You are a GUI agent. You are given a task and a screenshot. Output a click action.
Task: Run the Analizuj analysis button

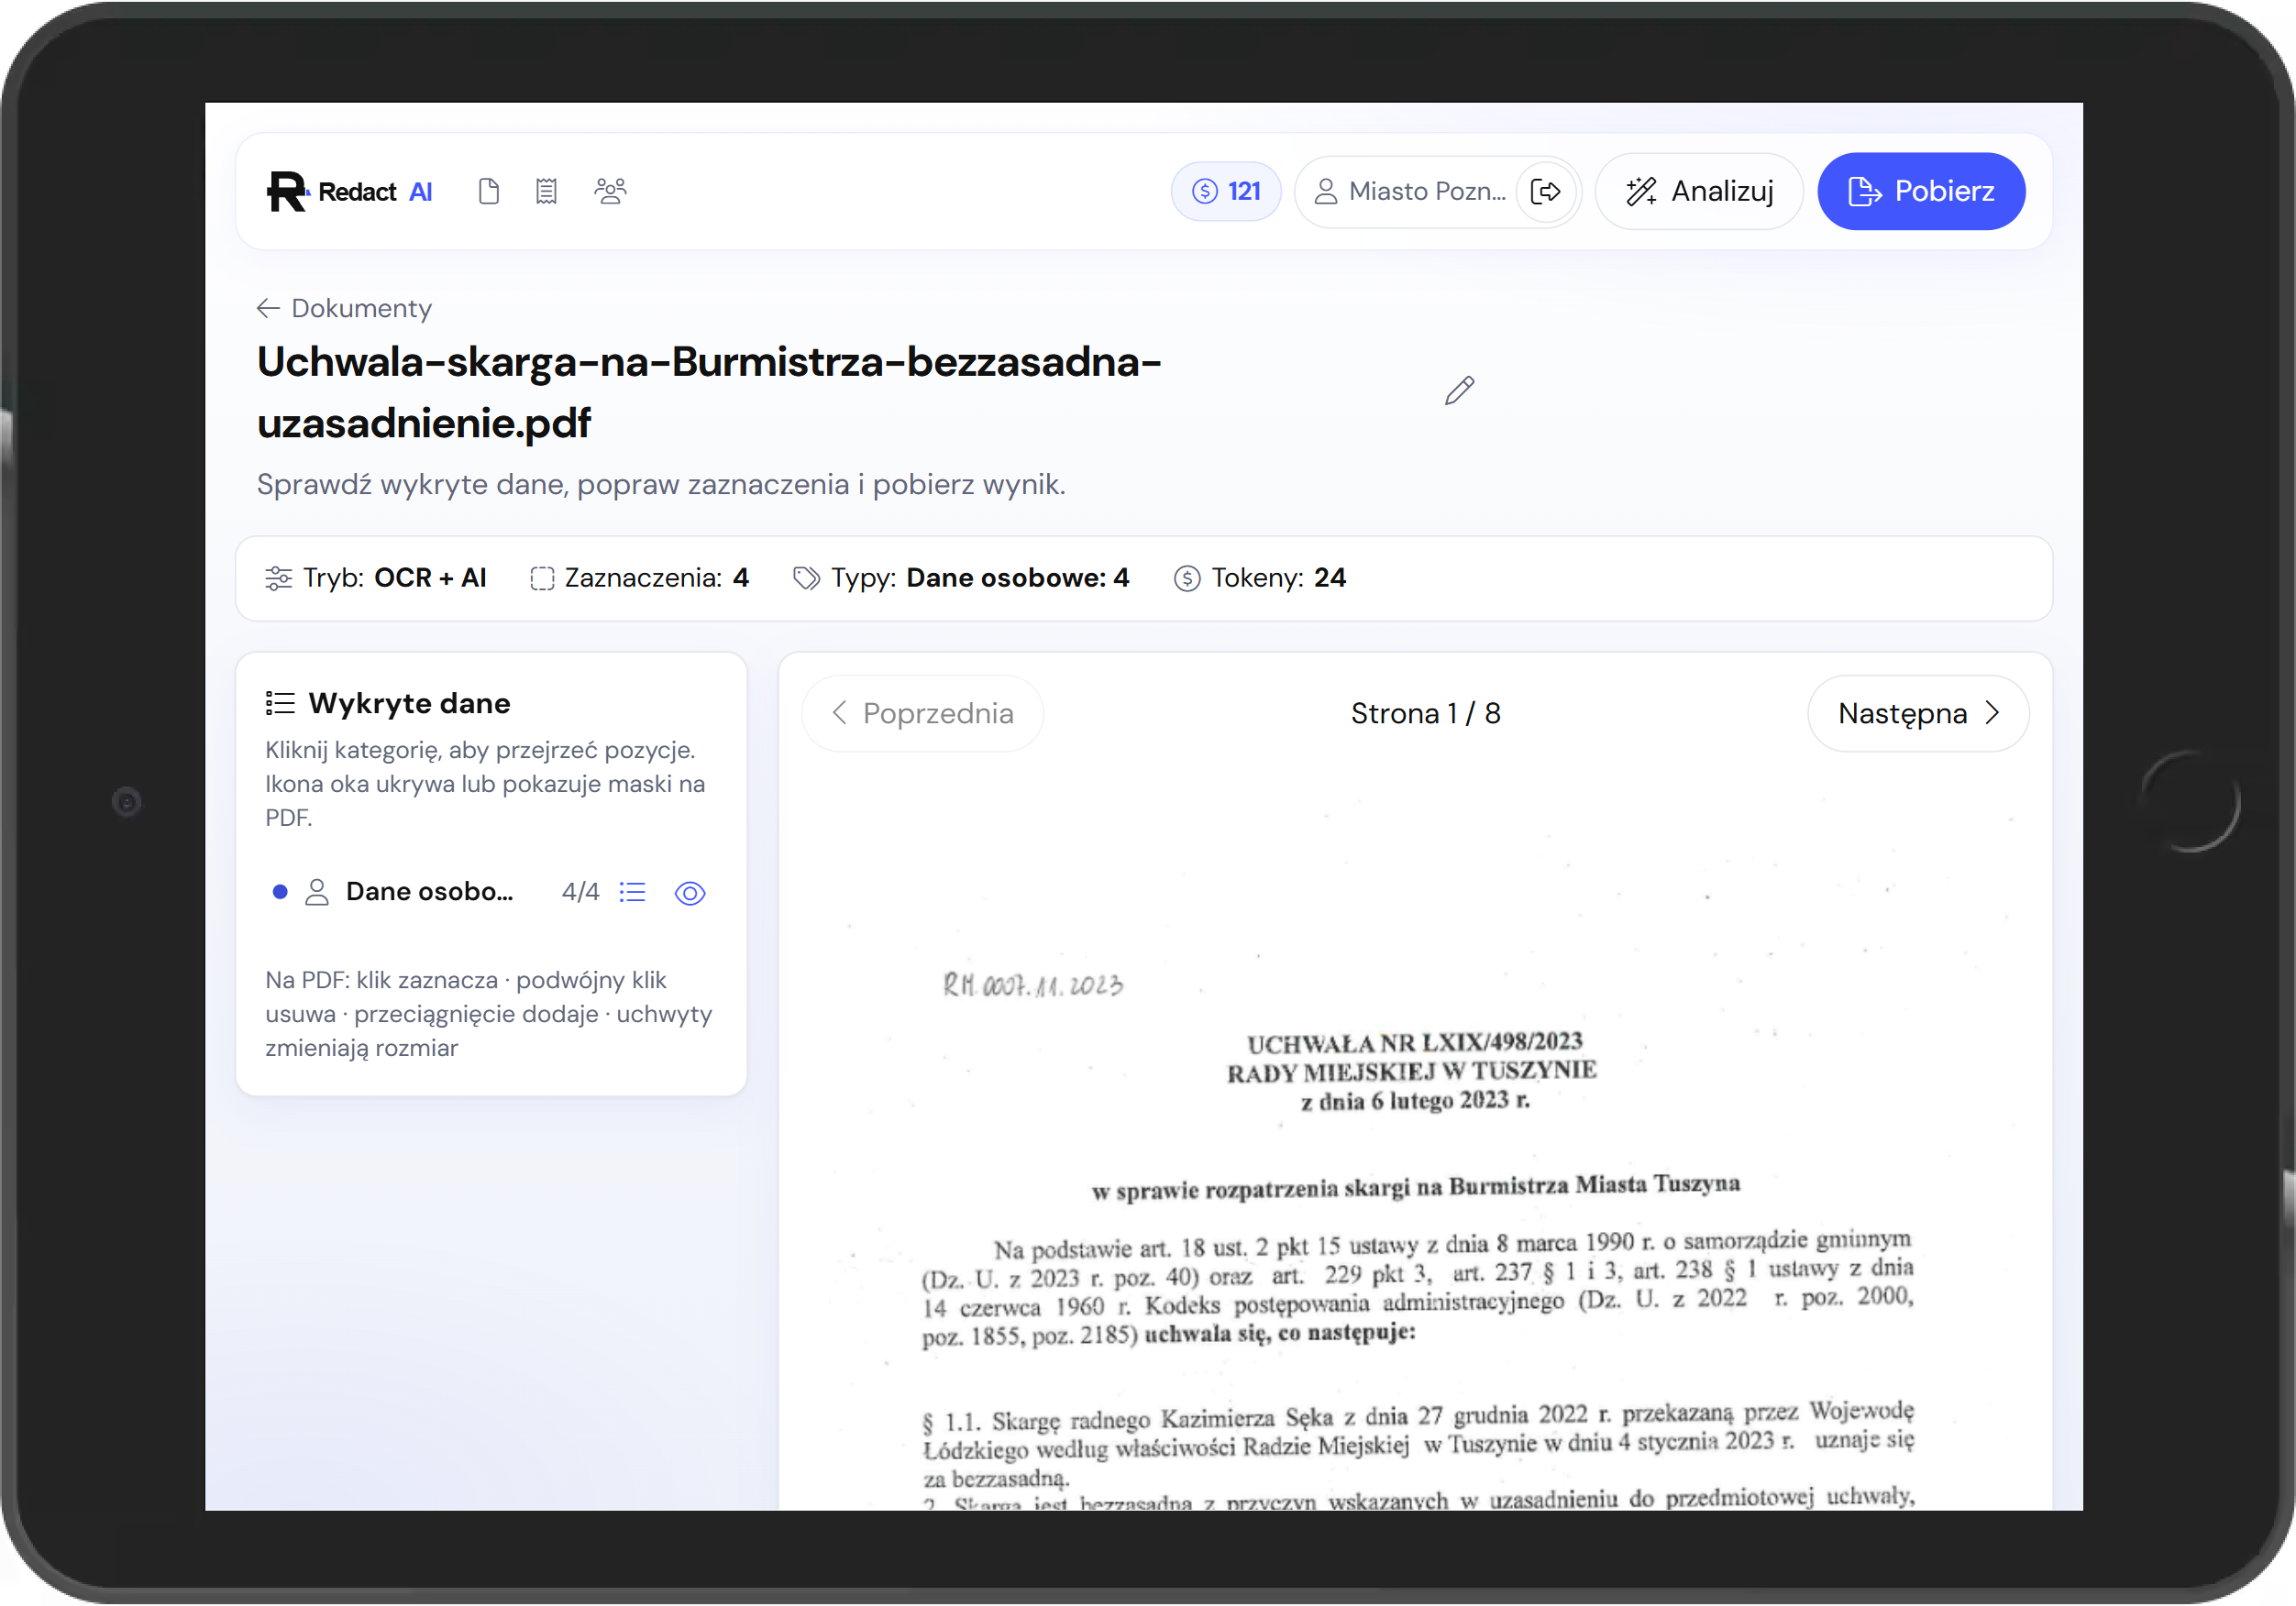(x=1699, y=191)
